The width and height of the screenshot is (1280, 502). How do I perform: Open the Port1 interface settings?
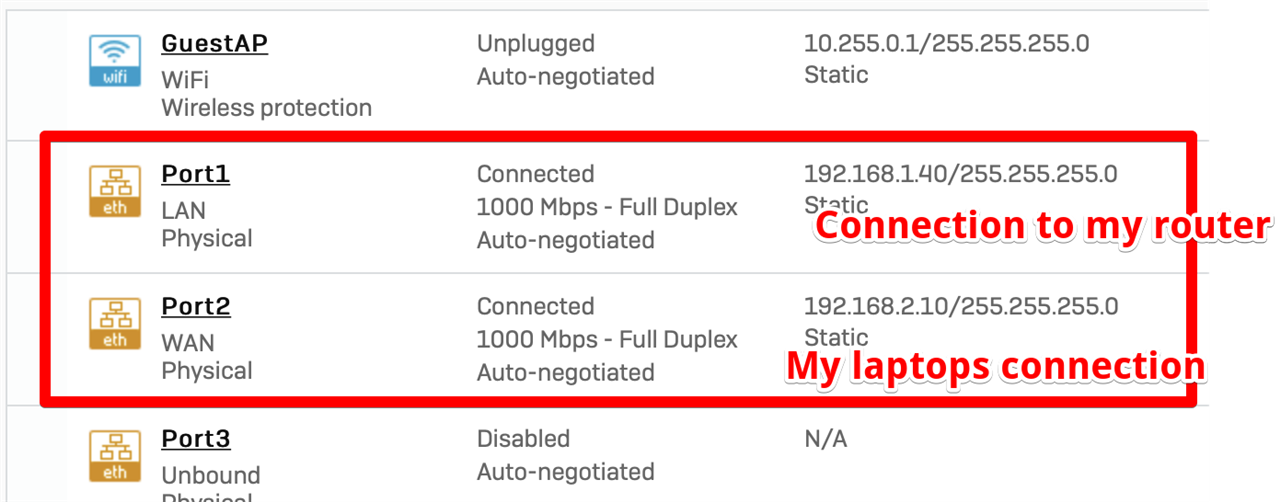[x=196, y=174]
